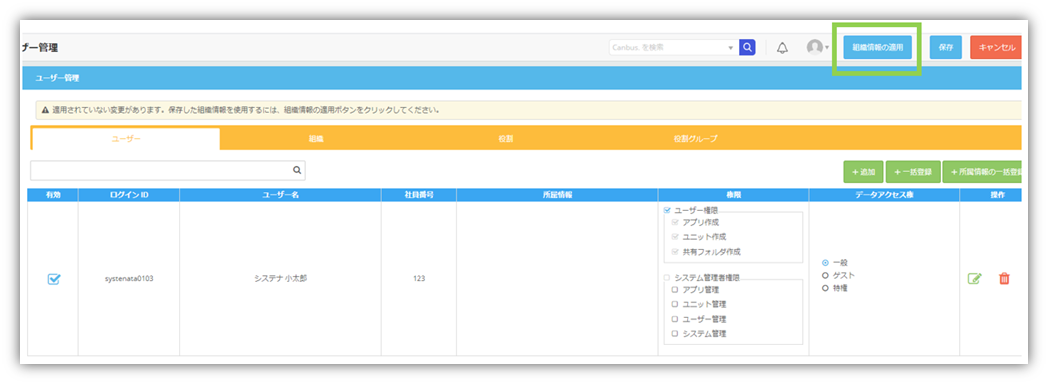The image size is (1048, 384).
Task: Enable the システム管理者権限 checkbox
Action: [667, 277]
